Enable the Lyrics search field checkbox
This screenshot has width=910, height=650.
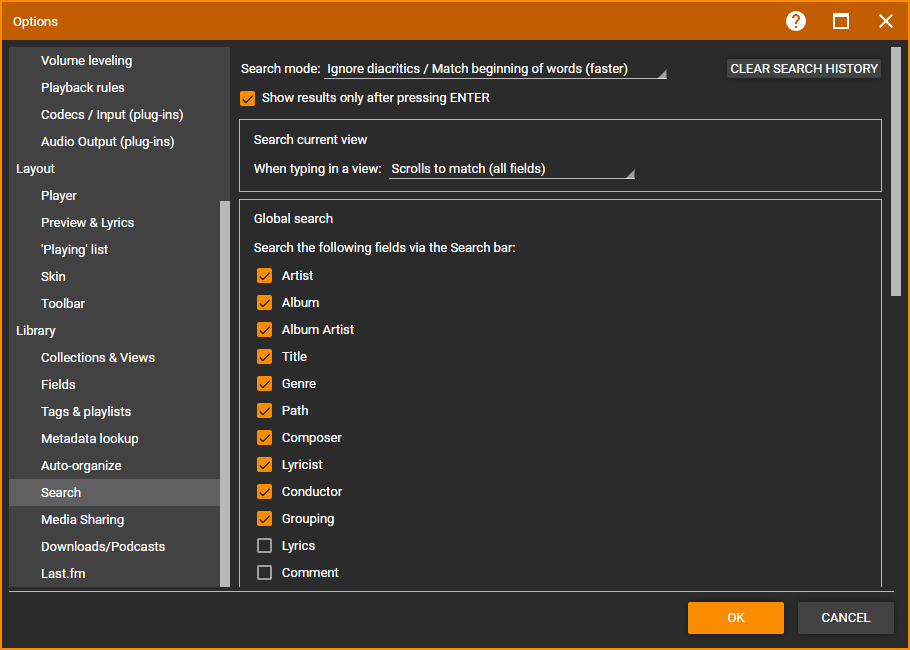(x=265, y=546)
